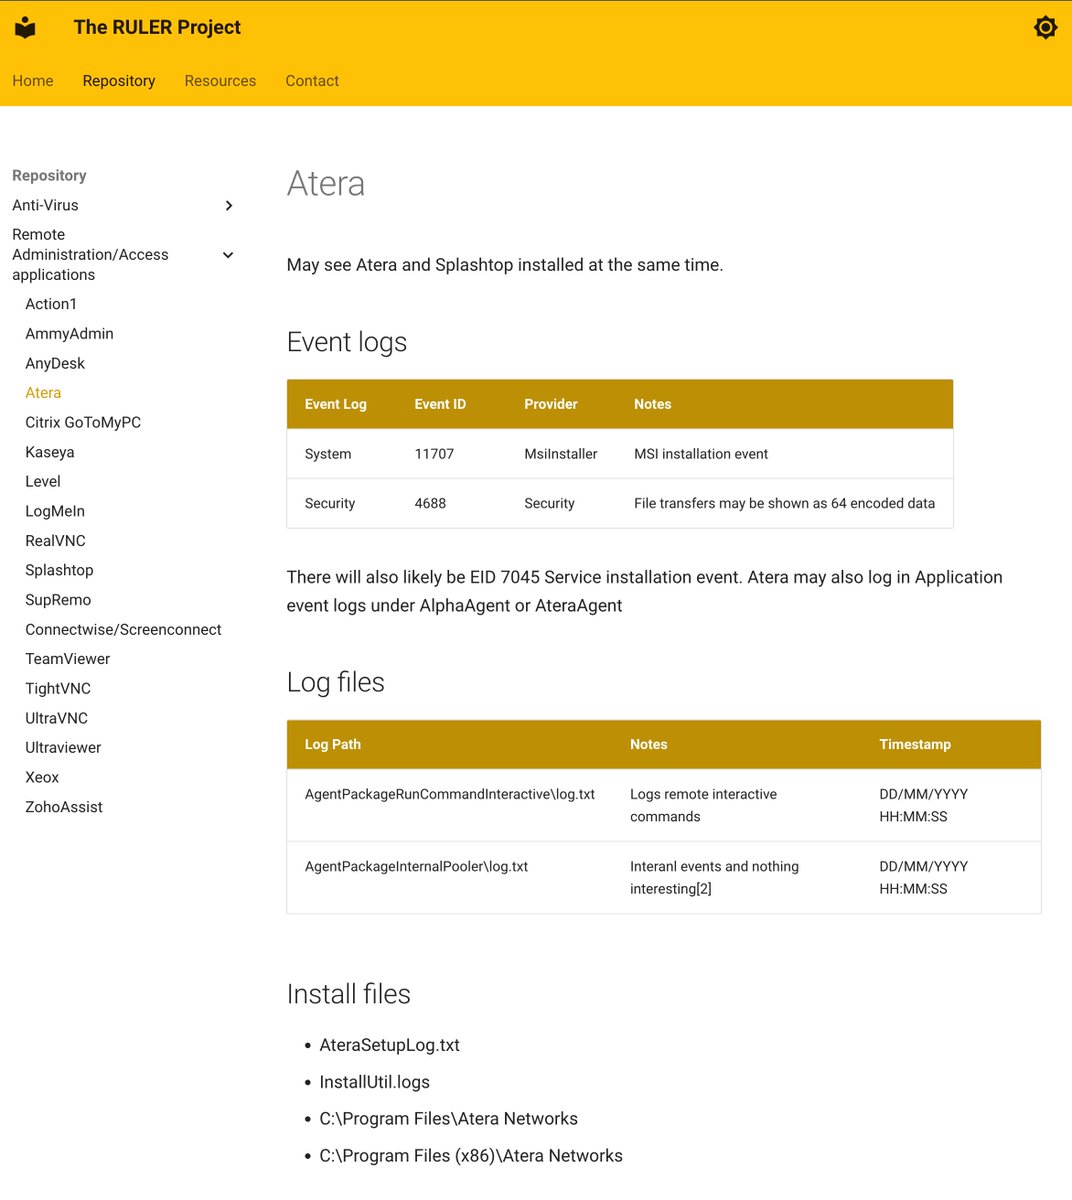Open the Xeox sidebar link
The image size is (1072, 1200).
point(42,777)
